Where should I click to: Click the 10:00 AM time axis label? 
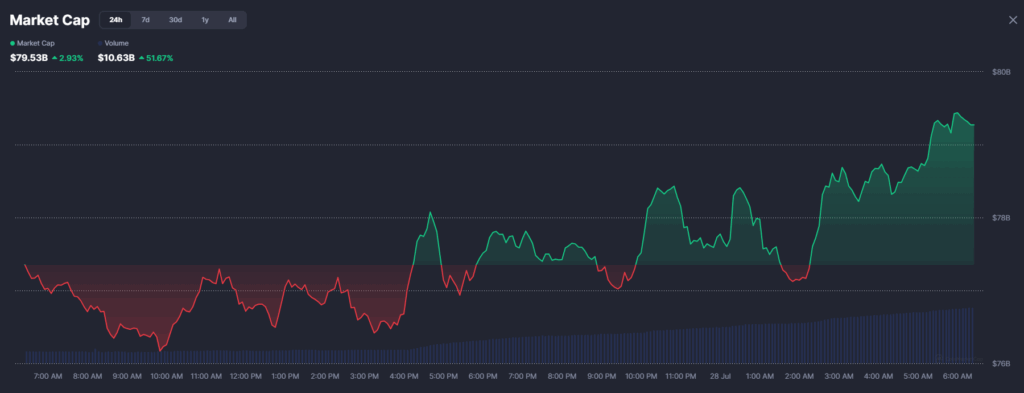point(167,377)
